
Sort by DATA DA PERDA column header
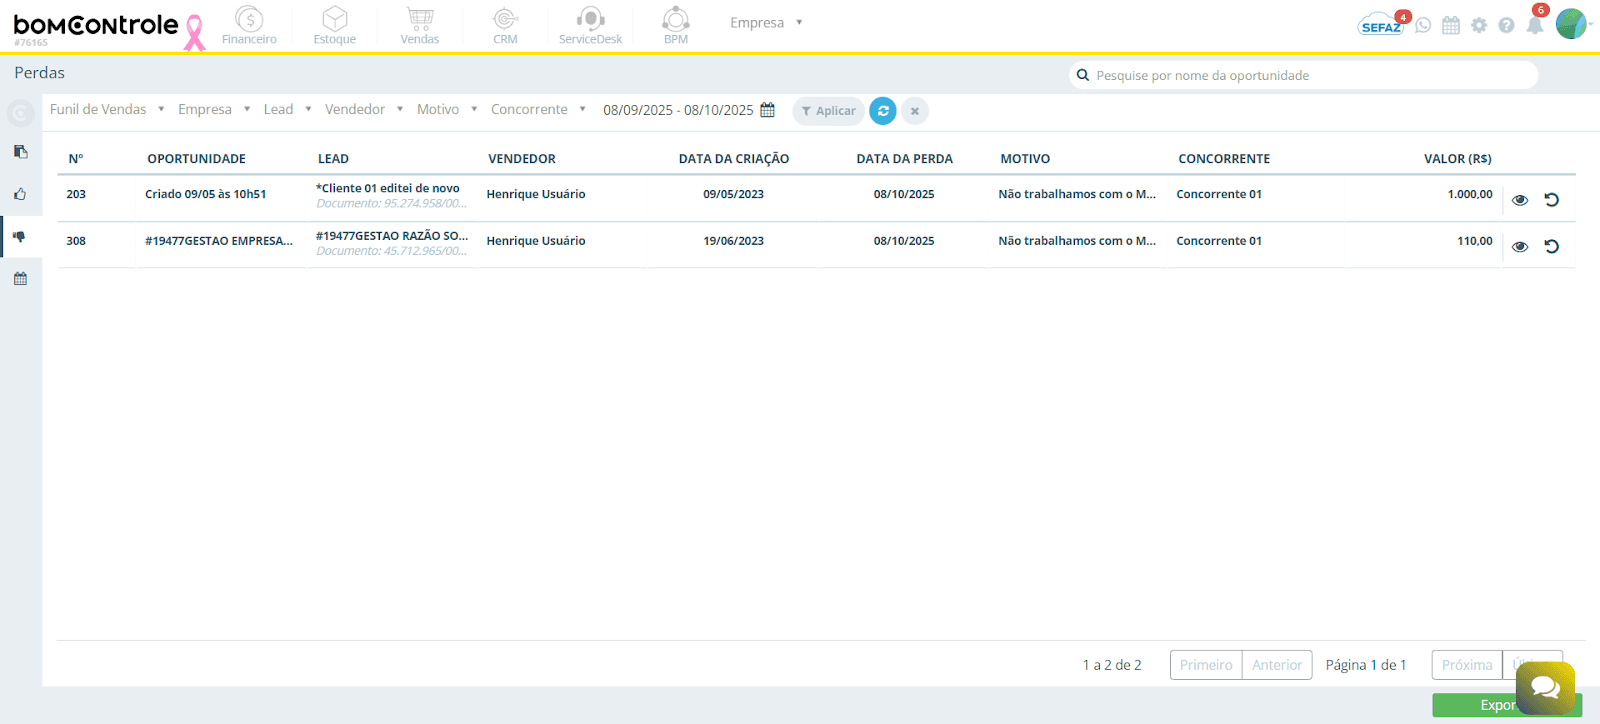(x=904, y=159)
